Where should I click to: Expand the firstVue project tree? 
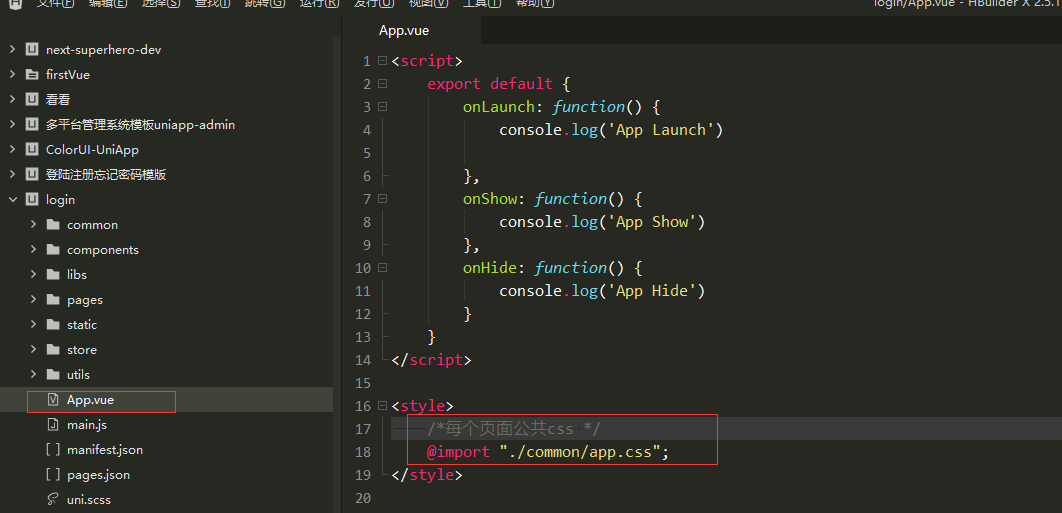point(12,75)
